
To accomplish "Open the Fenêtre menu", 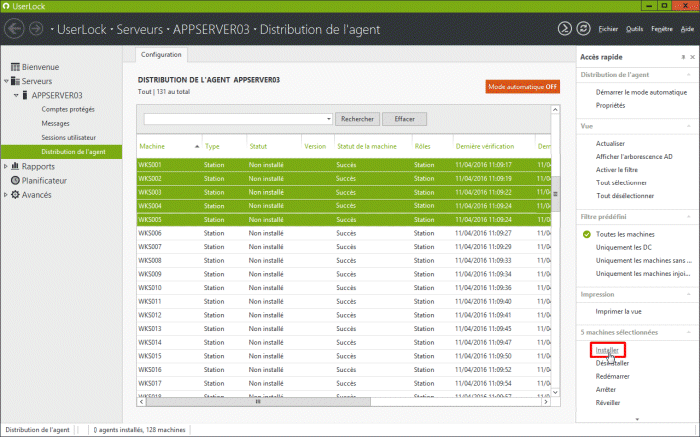I will (662, 29).
